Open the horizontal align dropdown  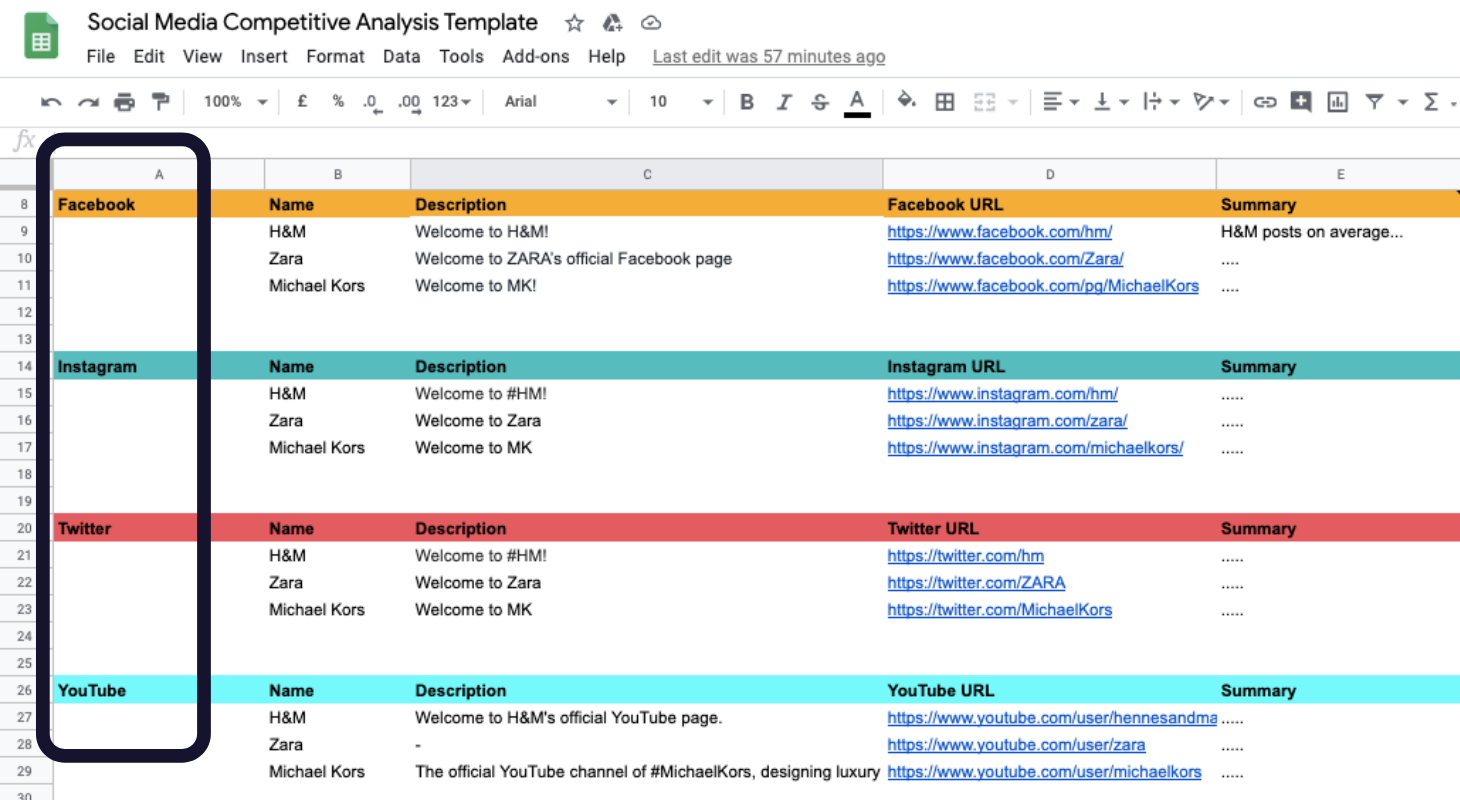tap(1060, 102)
